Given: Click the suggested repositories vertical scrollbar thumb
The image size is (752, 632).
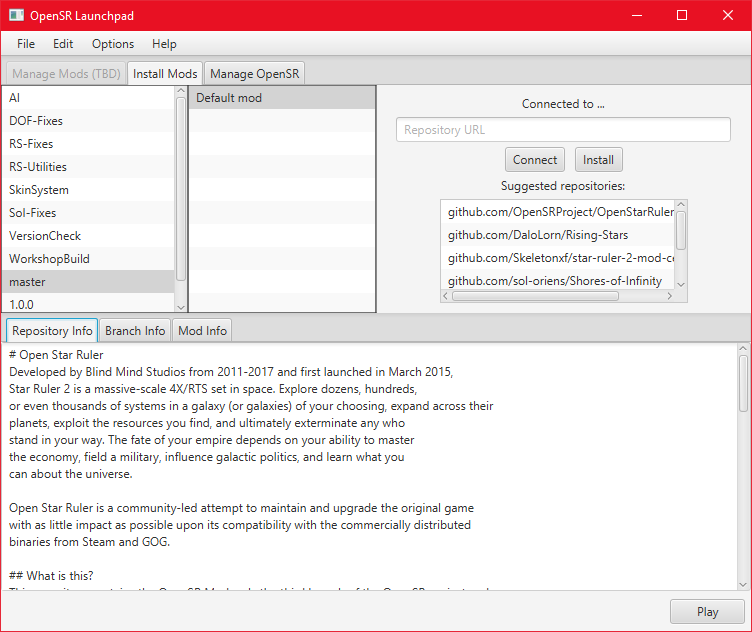Looking at the screenshot, I should point(681,231).
